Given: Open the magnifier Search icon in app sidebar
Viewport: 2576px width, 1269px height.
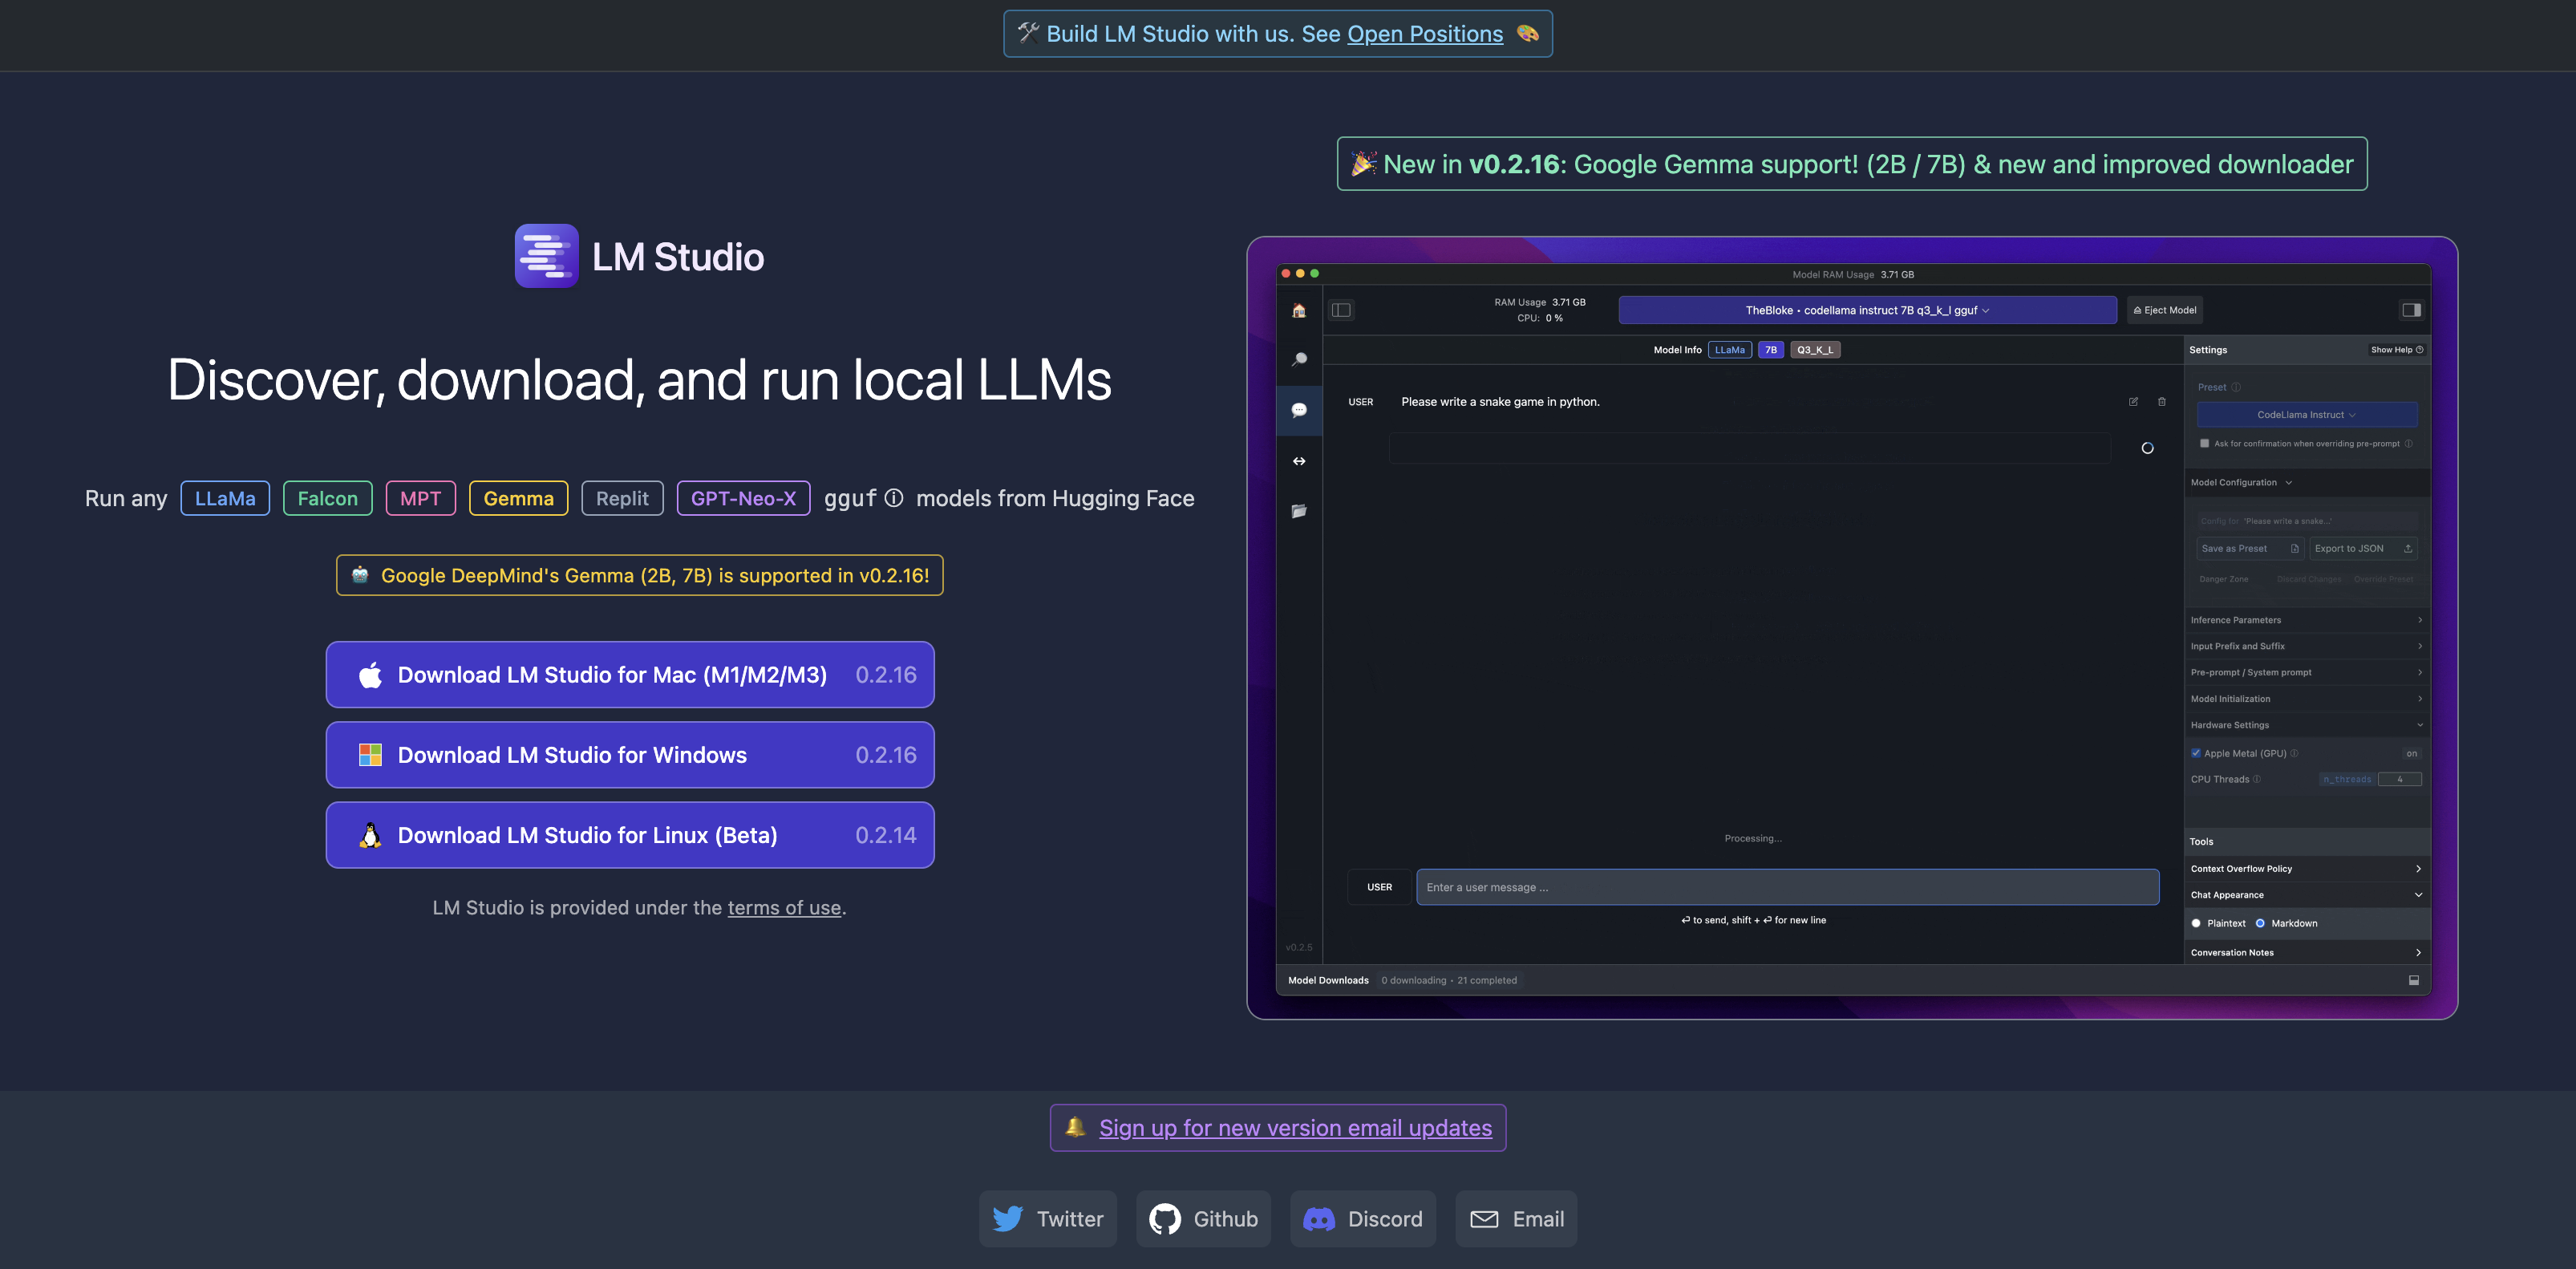Looking at the screenshot, I should pos(1299,360).
